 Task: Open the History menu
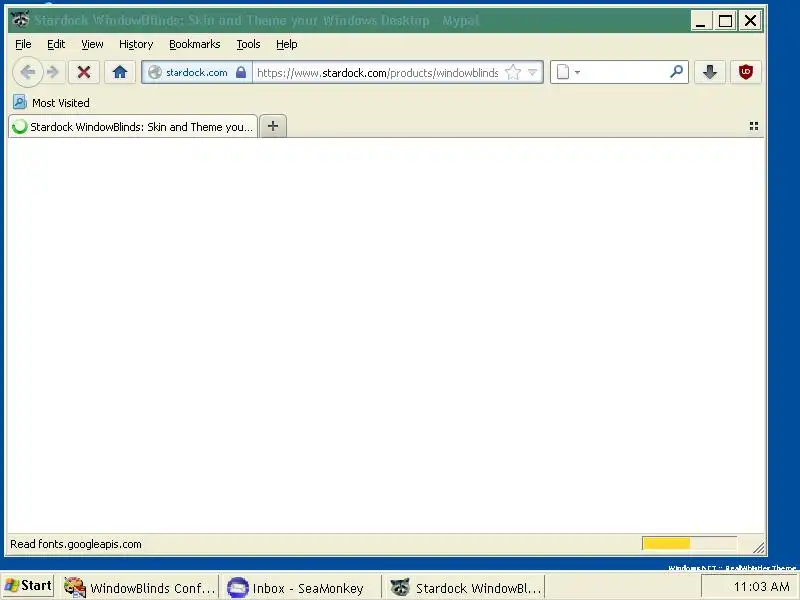tap(136, 44)
